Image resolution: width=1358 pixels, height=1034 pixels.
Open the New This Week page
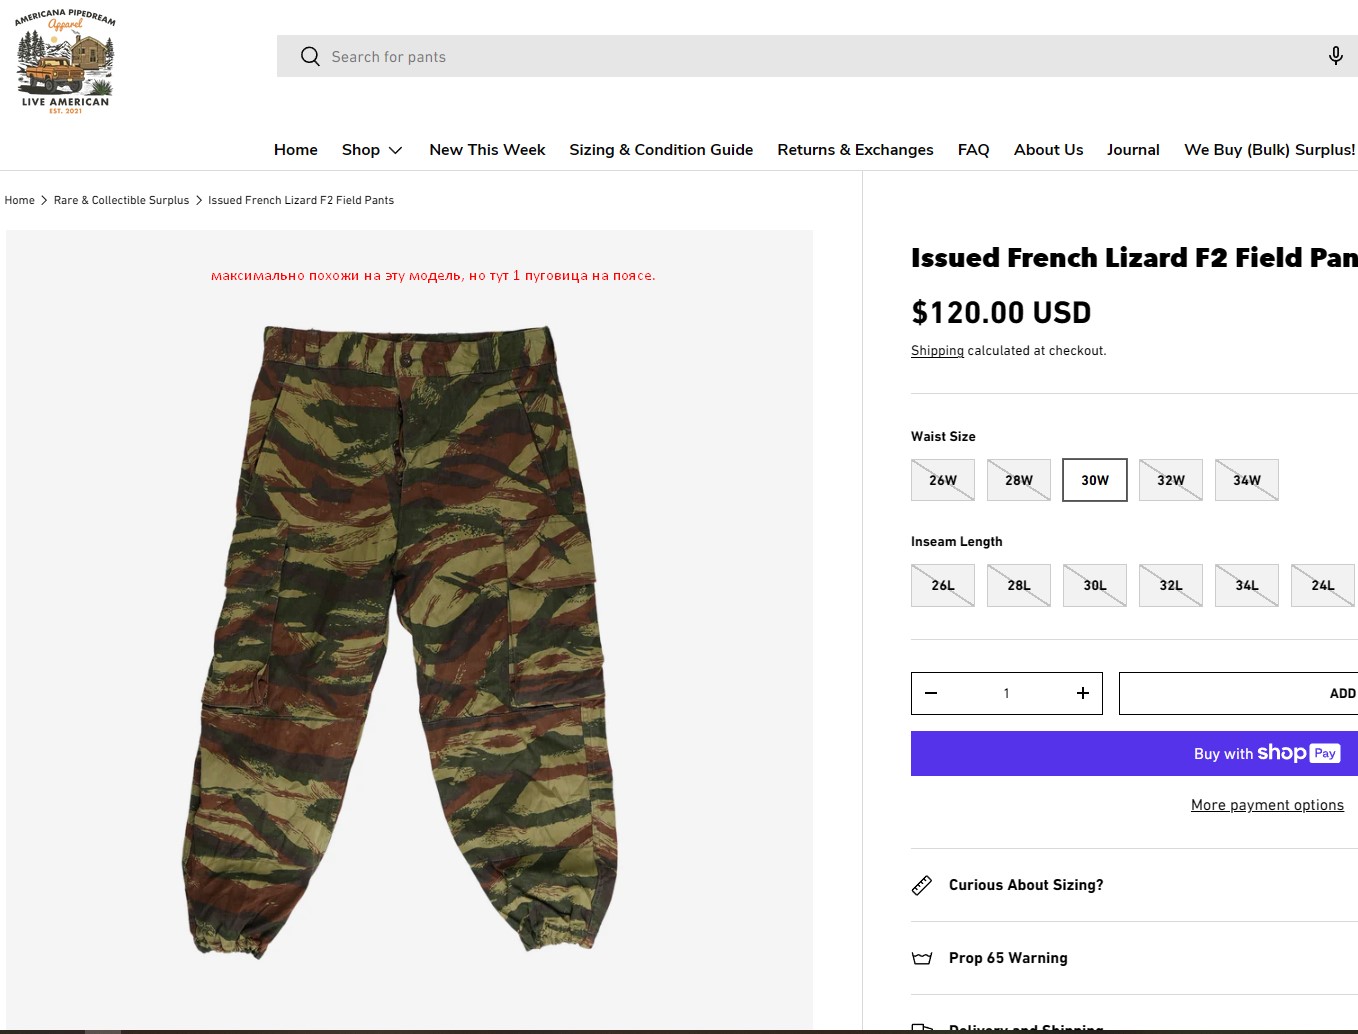(x=487, y=150)
